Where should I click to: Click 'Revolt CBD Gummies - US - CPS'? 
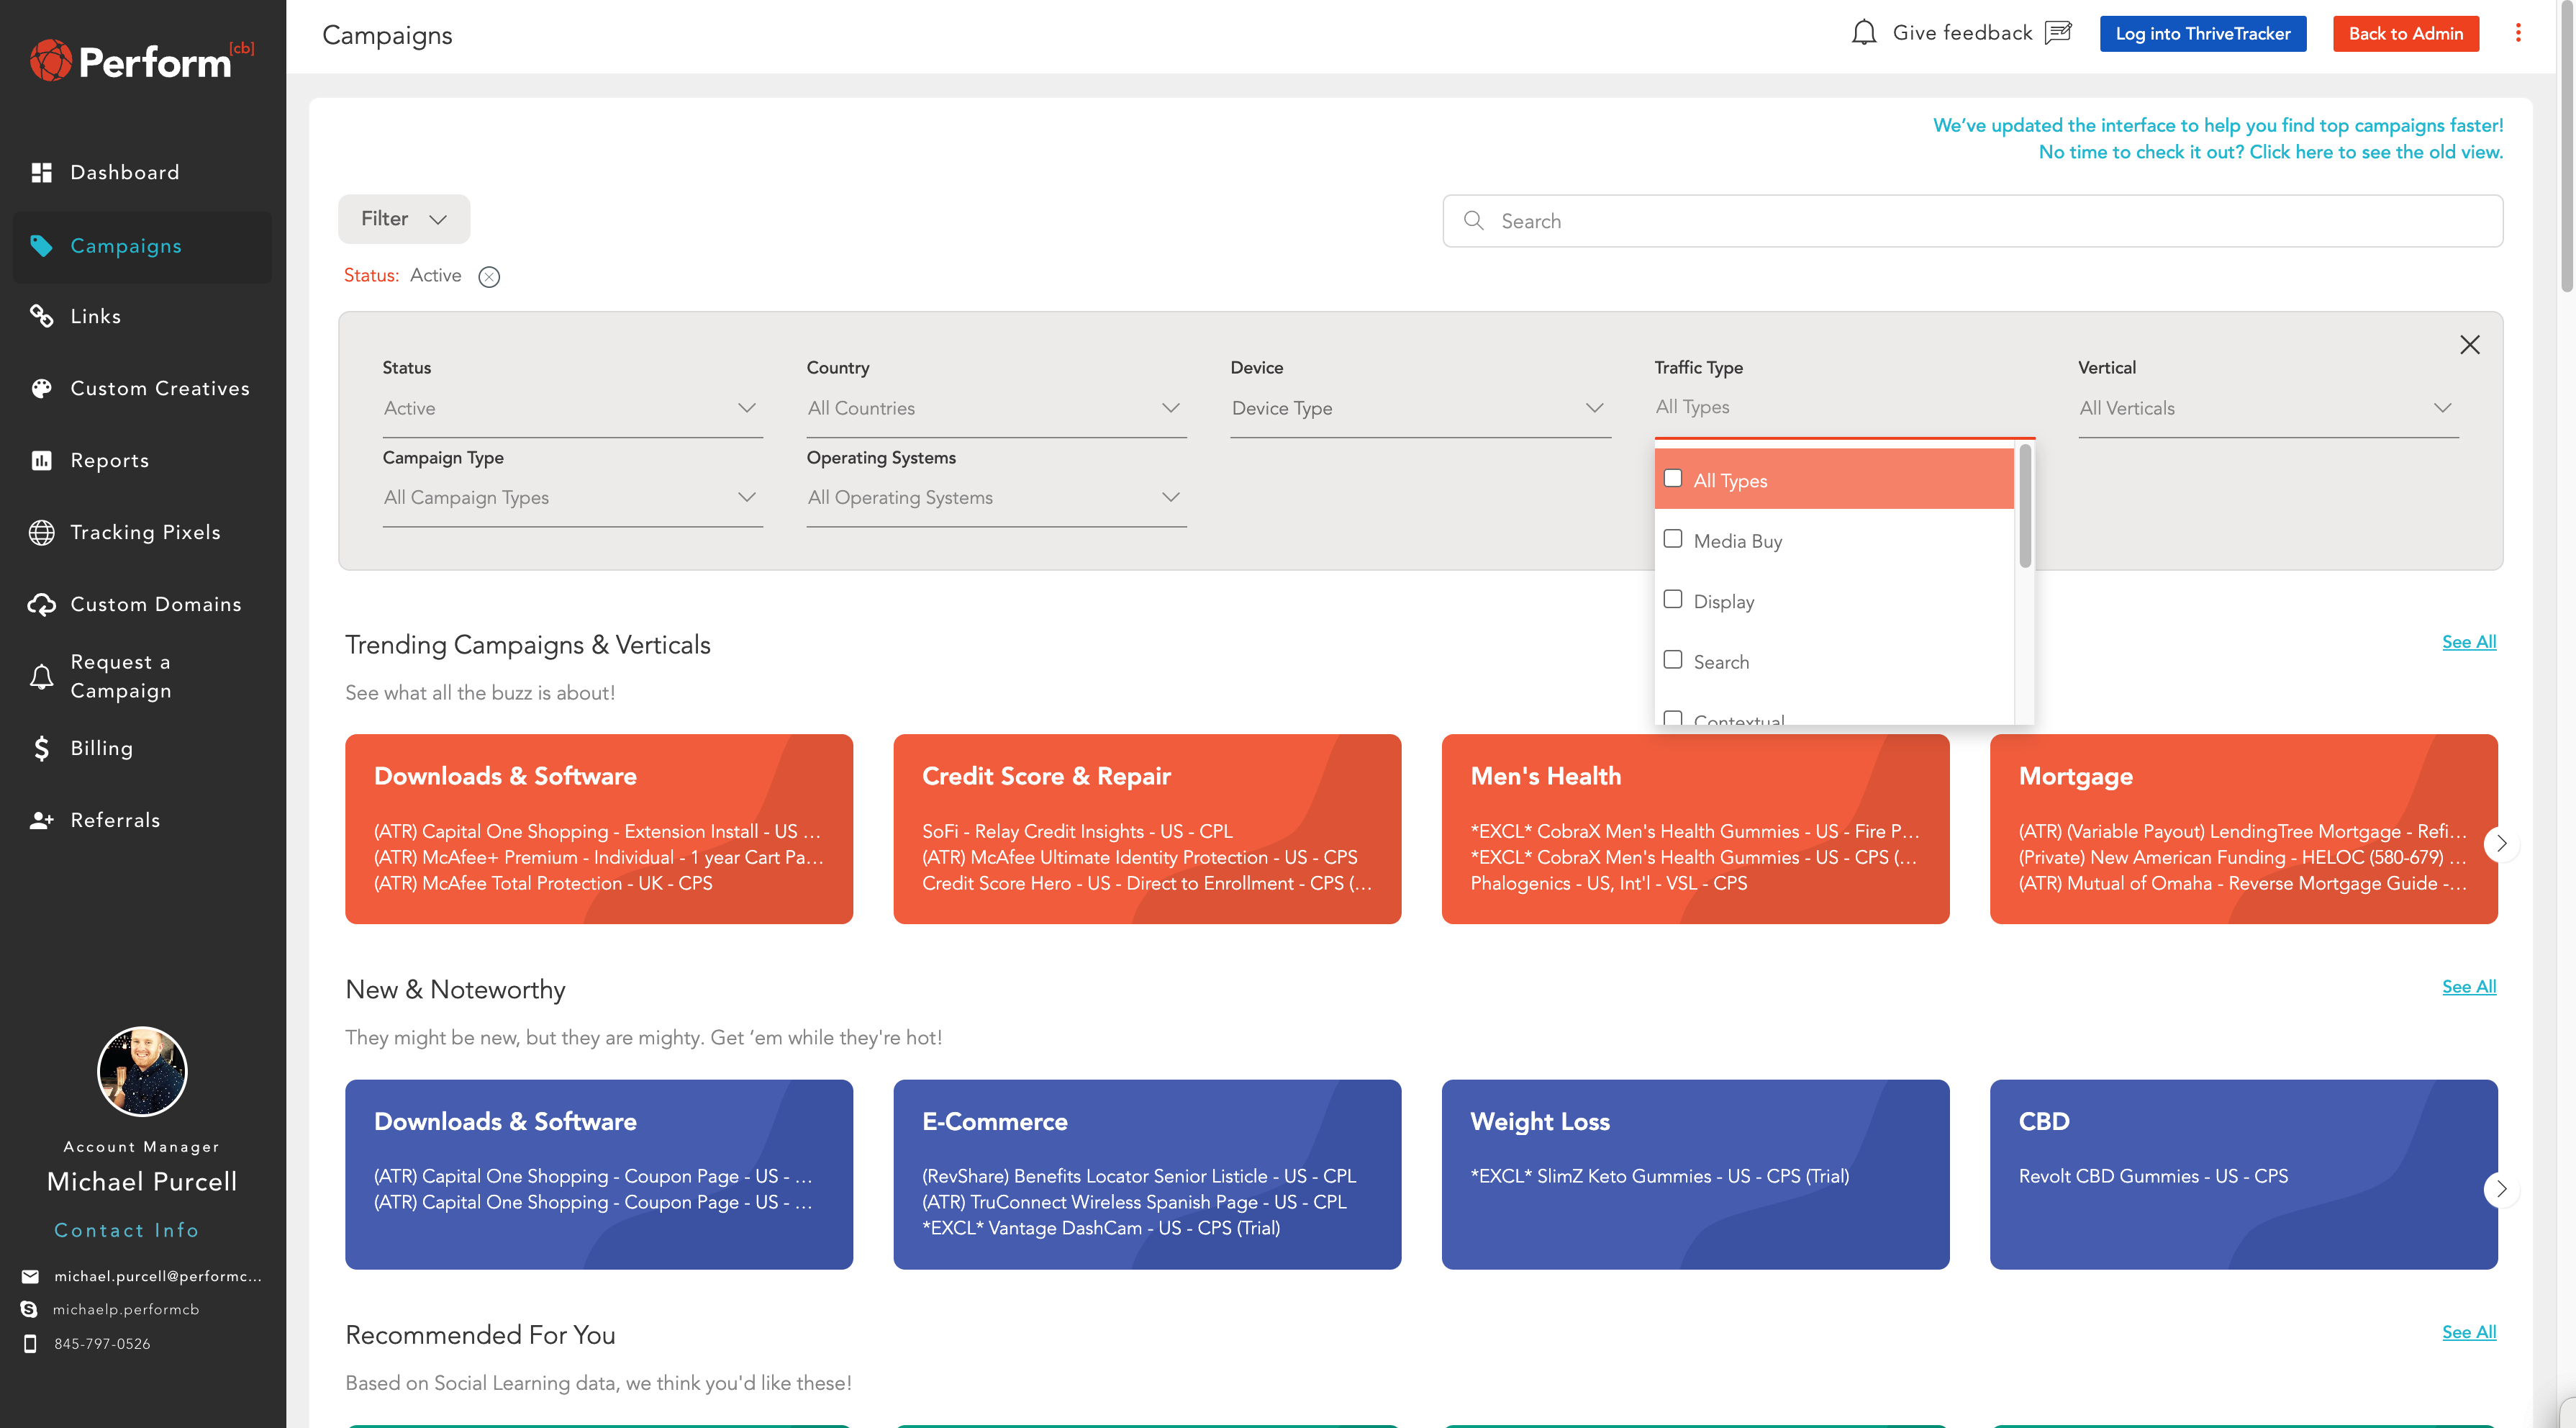[x=2152, y=1176]
